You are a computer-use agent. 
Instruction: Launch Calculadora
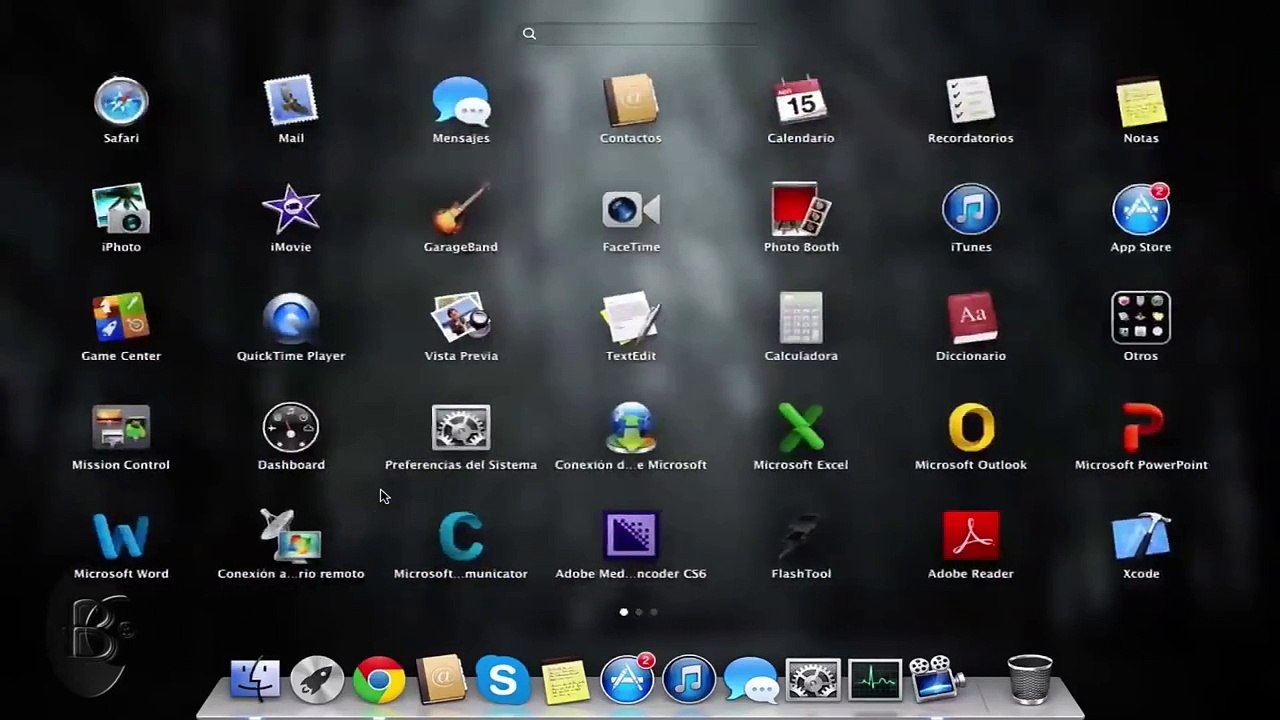(801, 320)
